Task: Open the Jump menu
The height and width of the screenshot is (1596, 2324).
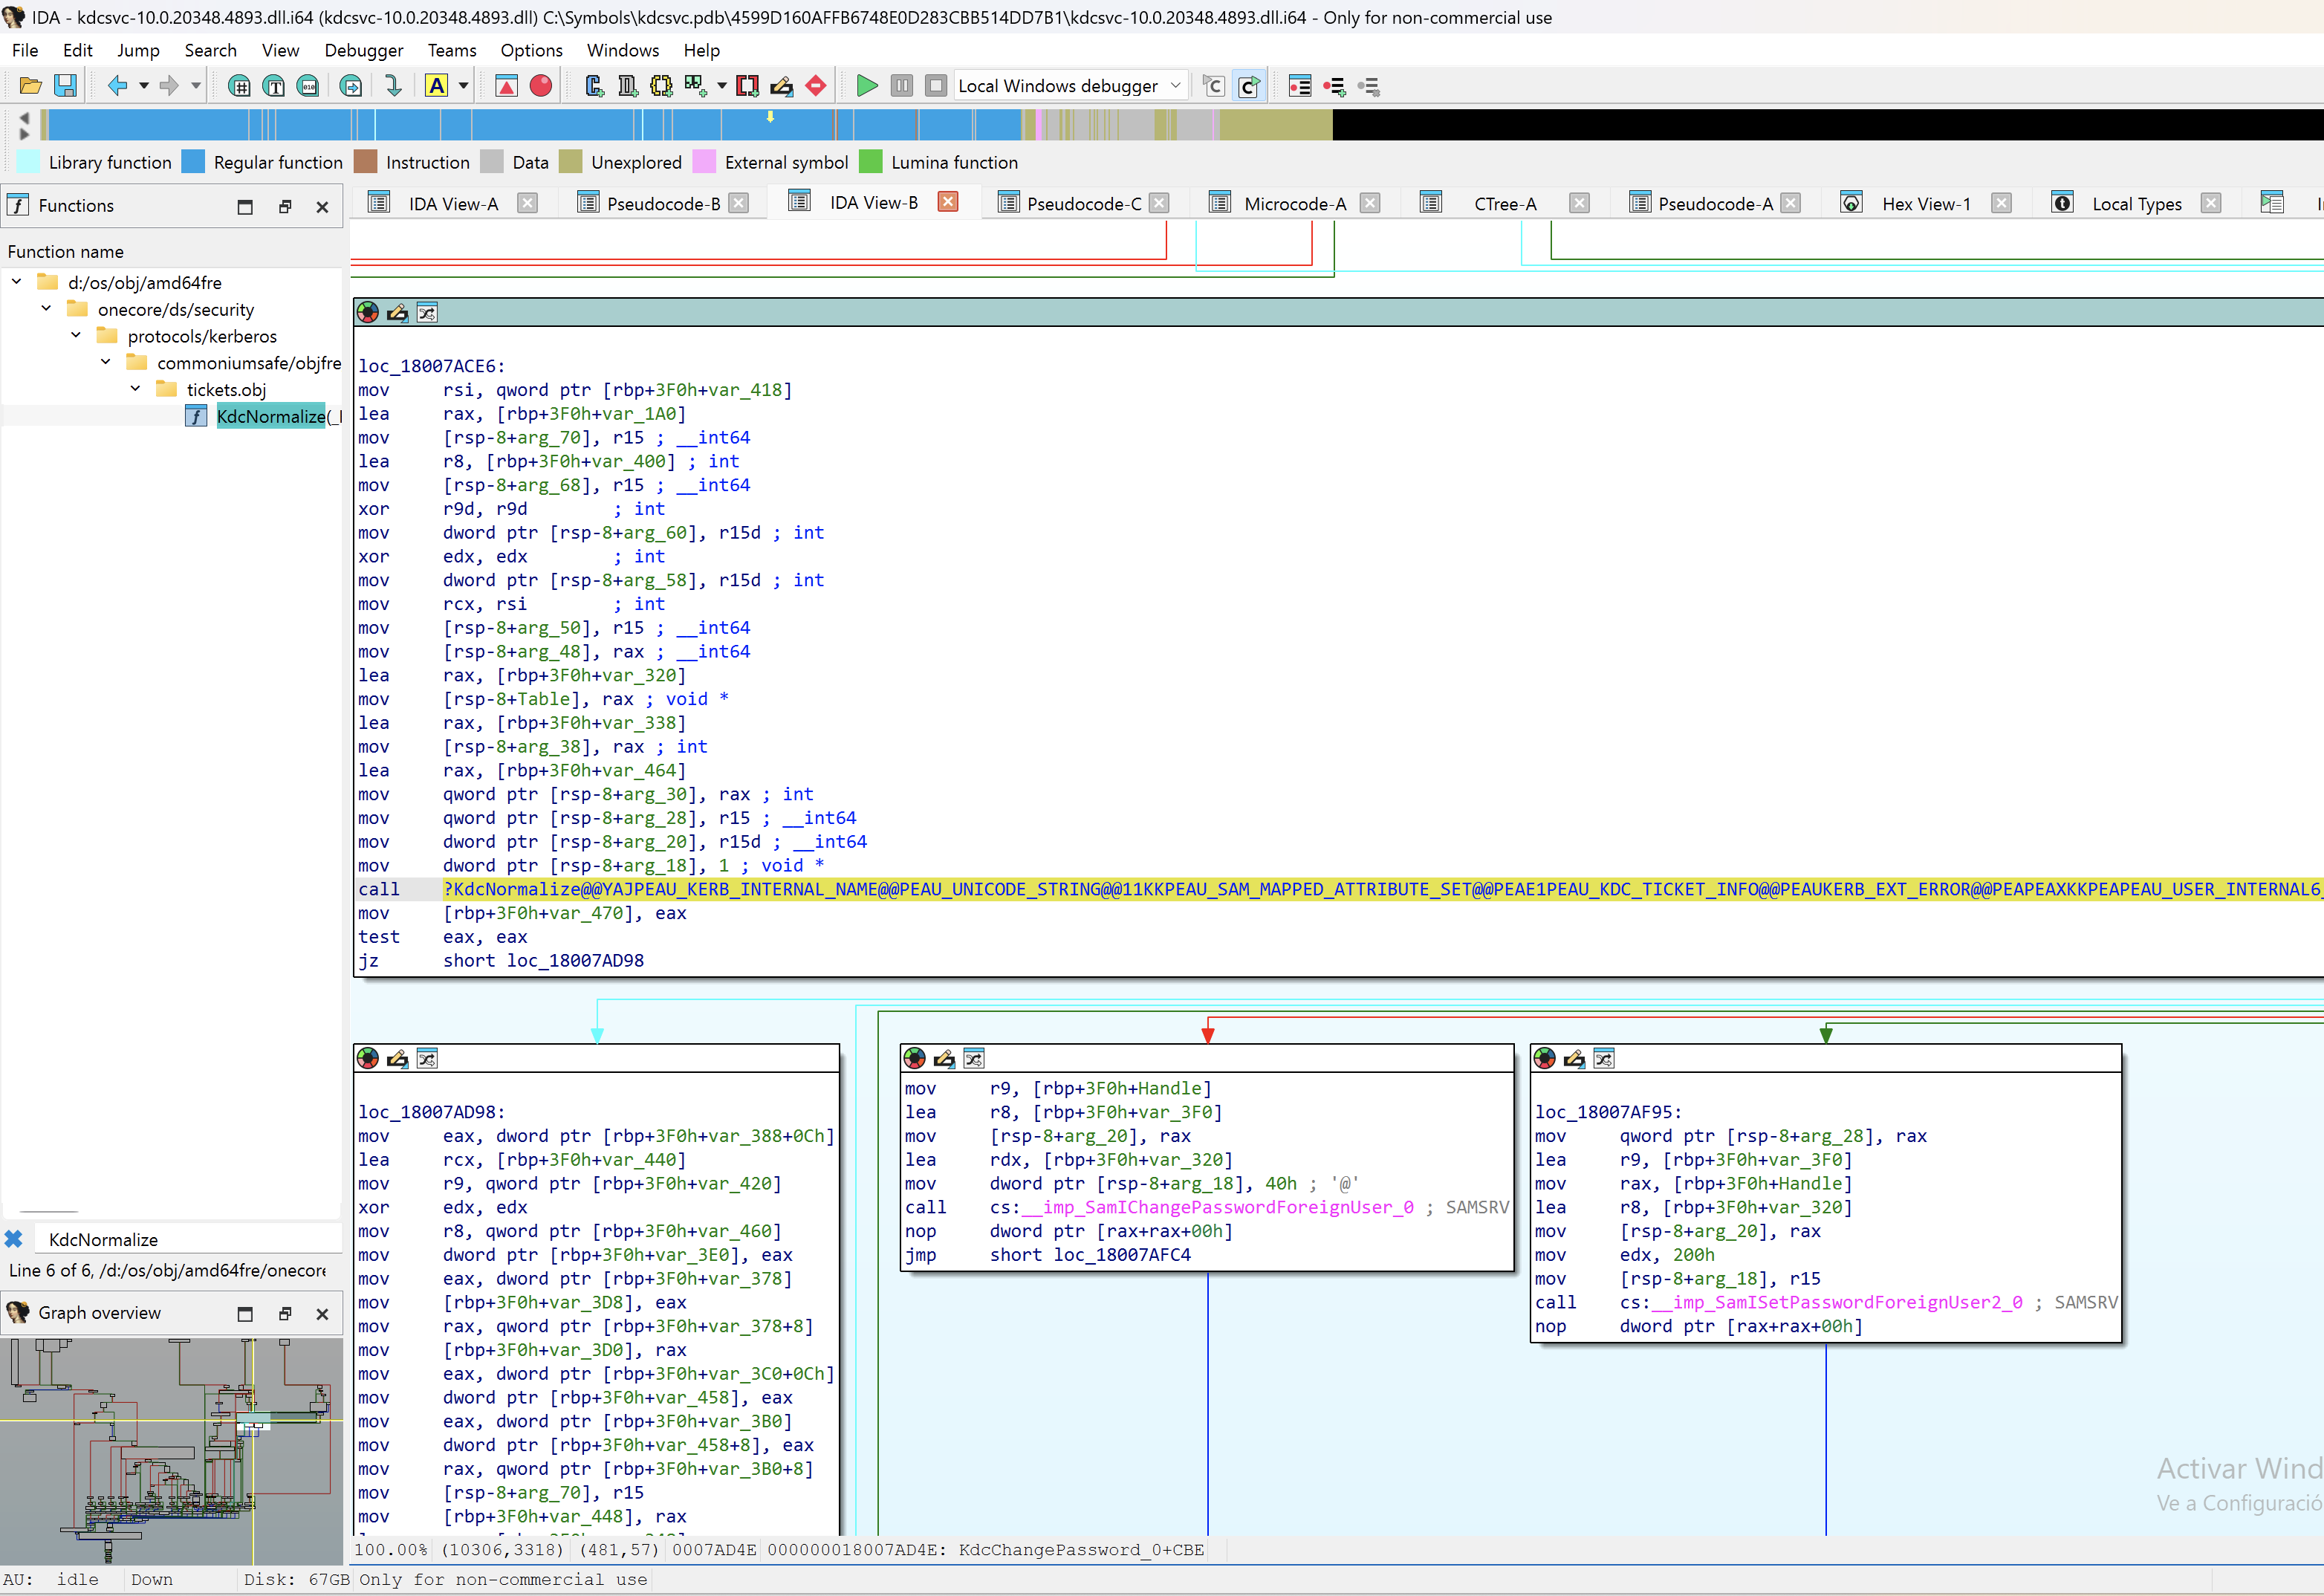Action: (x=138, y=50)
